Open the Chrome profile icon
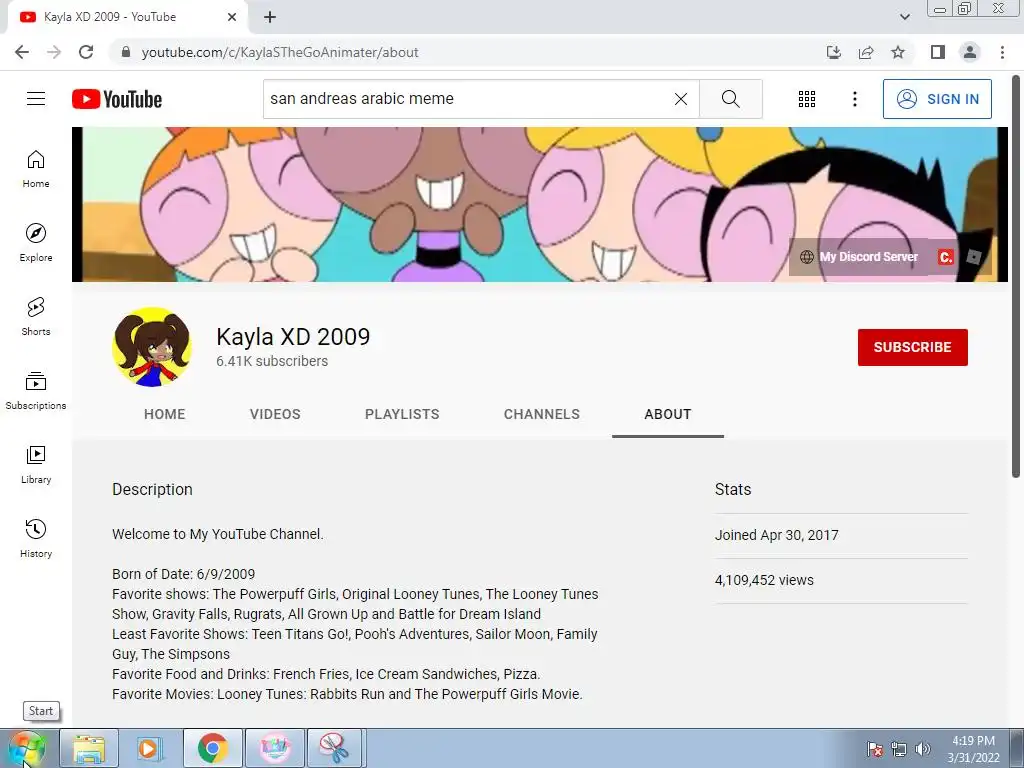This screenshot has height=768, width=1024. point(970,52)
